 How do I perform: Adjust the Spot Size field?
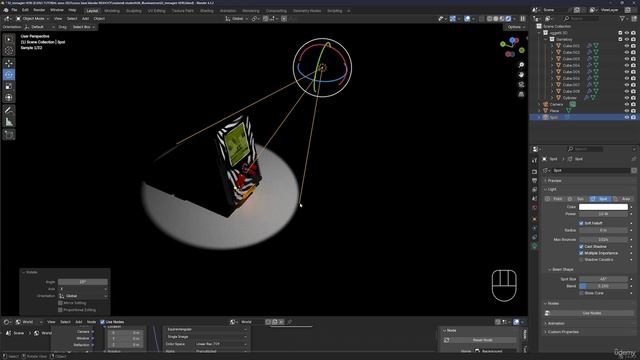click(603, 279)
